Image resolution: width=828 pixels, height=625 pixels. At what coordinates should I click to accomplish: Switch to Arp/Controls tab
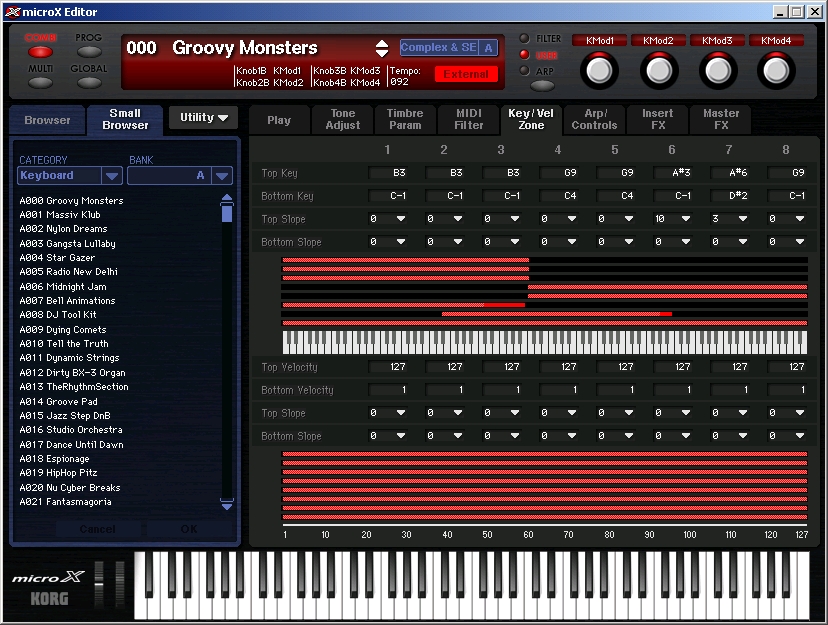[594, 119]
